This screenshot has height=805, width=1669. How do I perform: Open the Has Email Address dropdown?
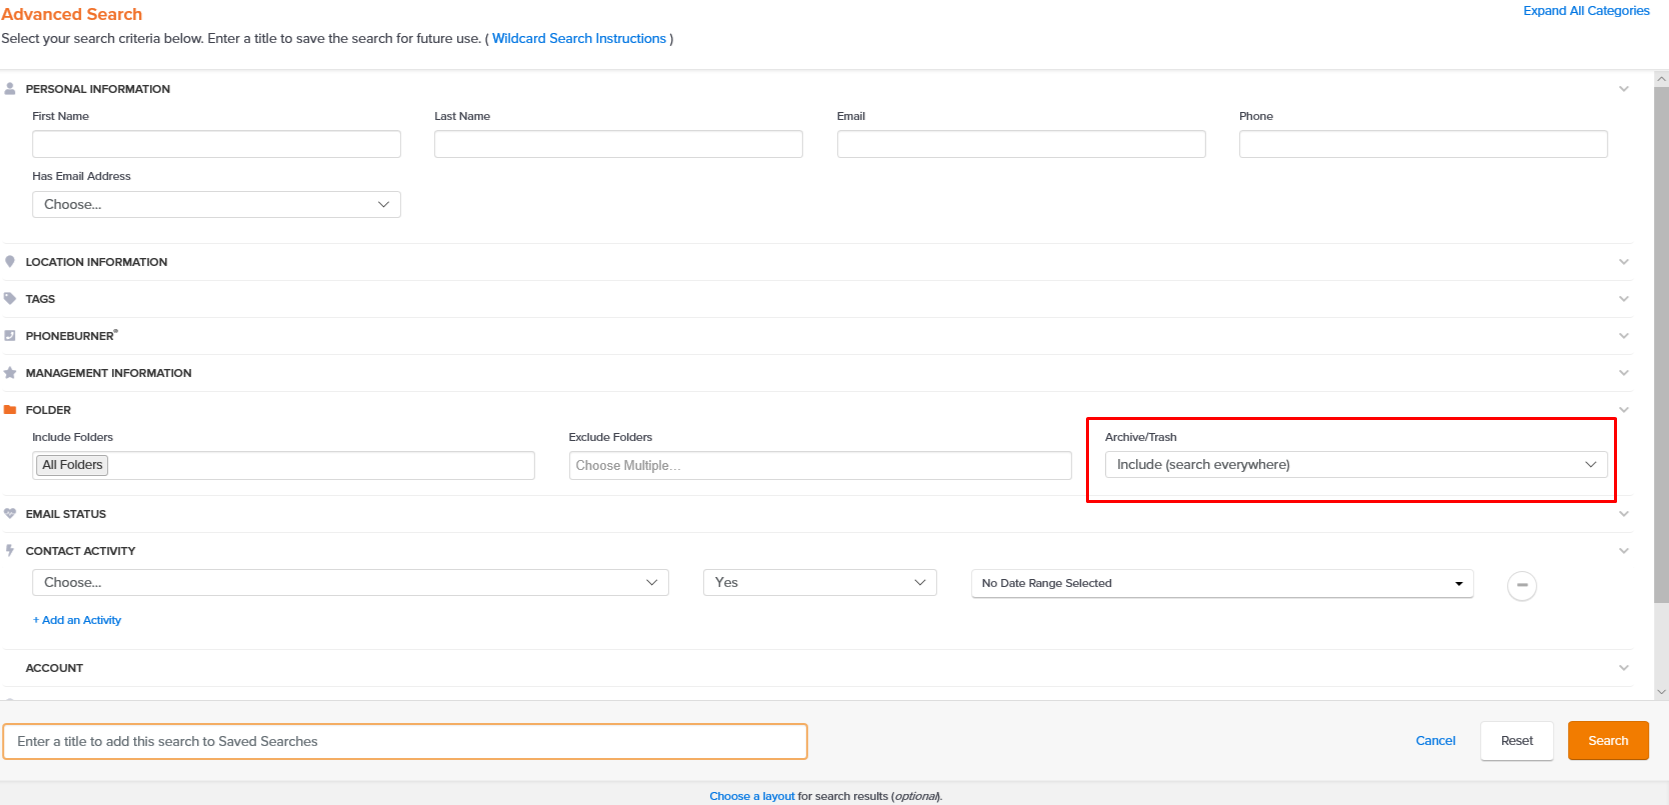pyautogui.click(x=216, y=204)
